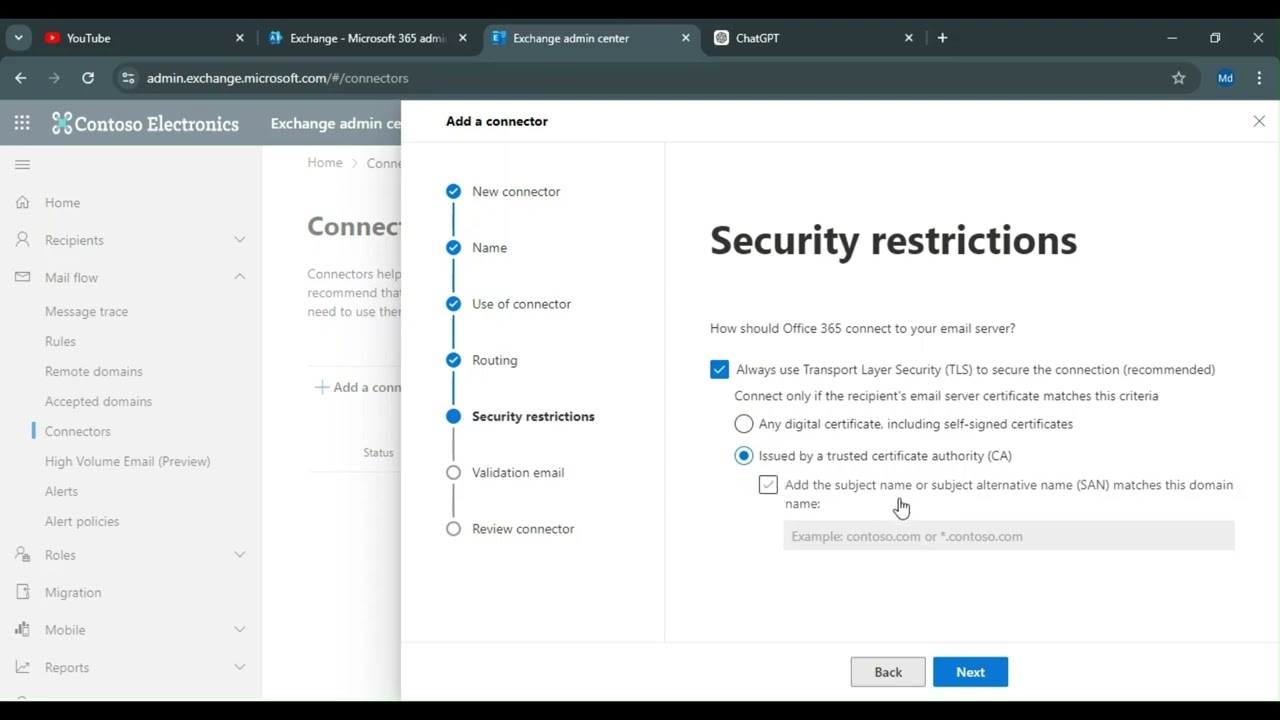The width and height of the screenshot is (1280, 720).
Task: Open the app launcher waffle icon
Action: click(x=22, y=123)
